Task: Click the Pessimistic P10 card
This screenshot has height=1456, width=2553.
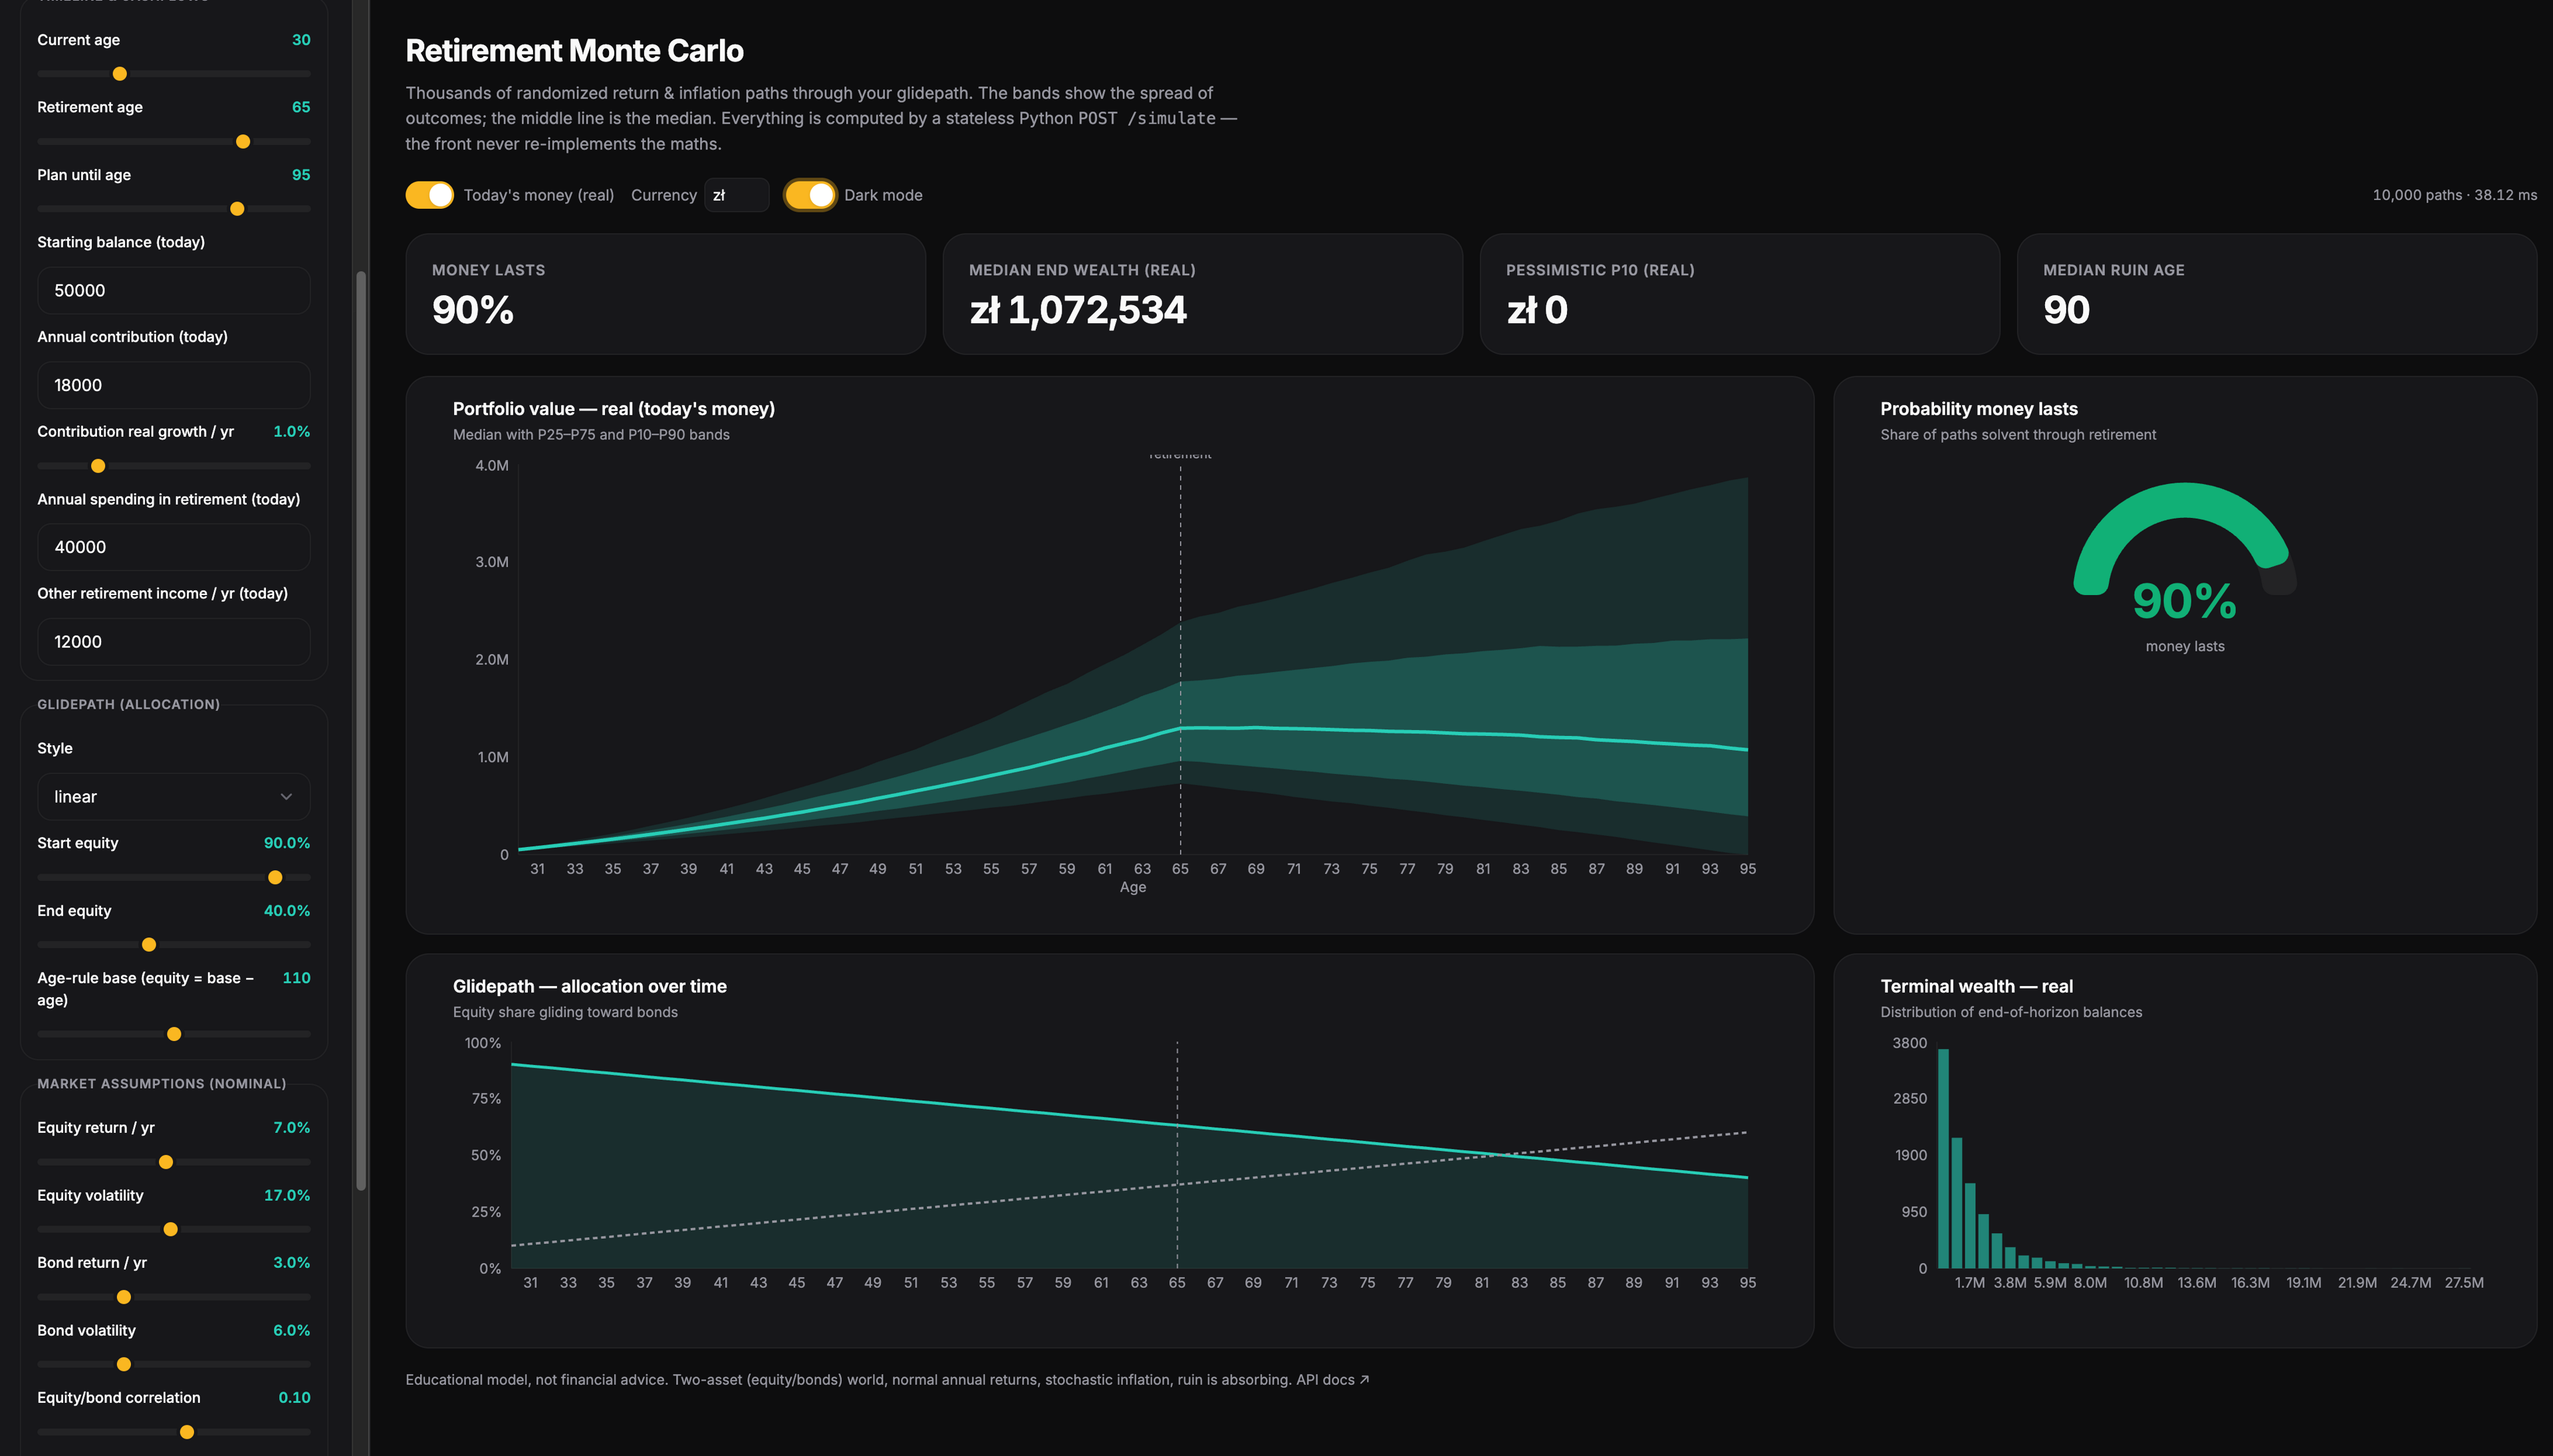Action: 1739,294
